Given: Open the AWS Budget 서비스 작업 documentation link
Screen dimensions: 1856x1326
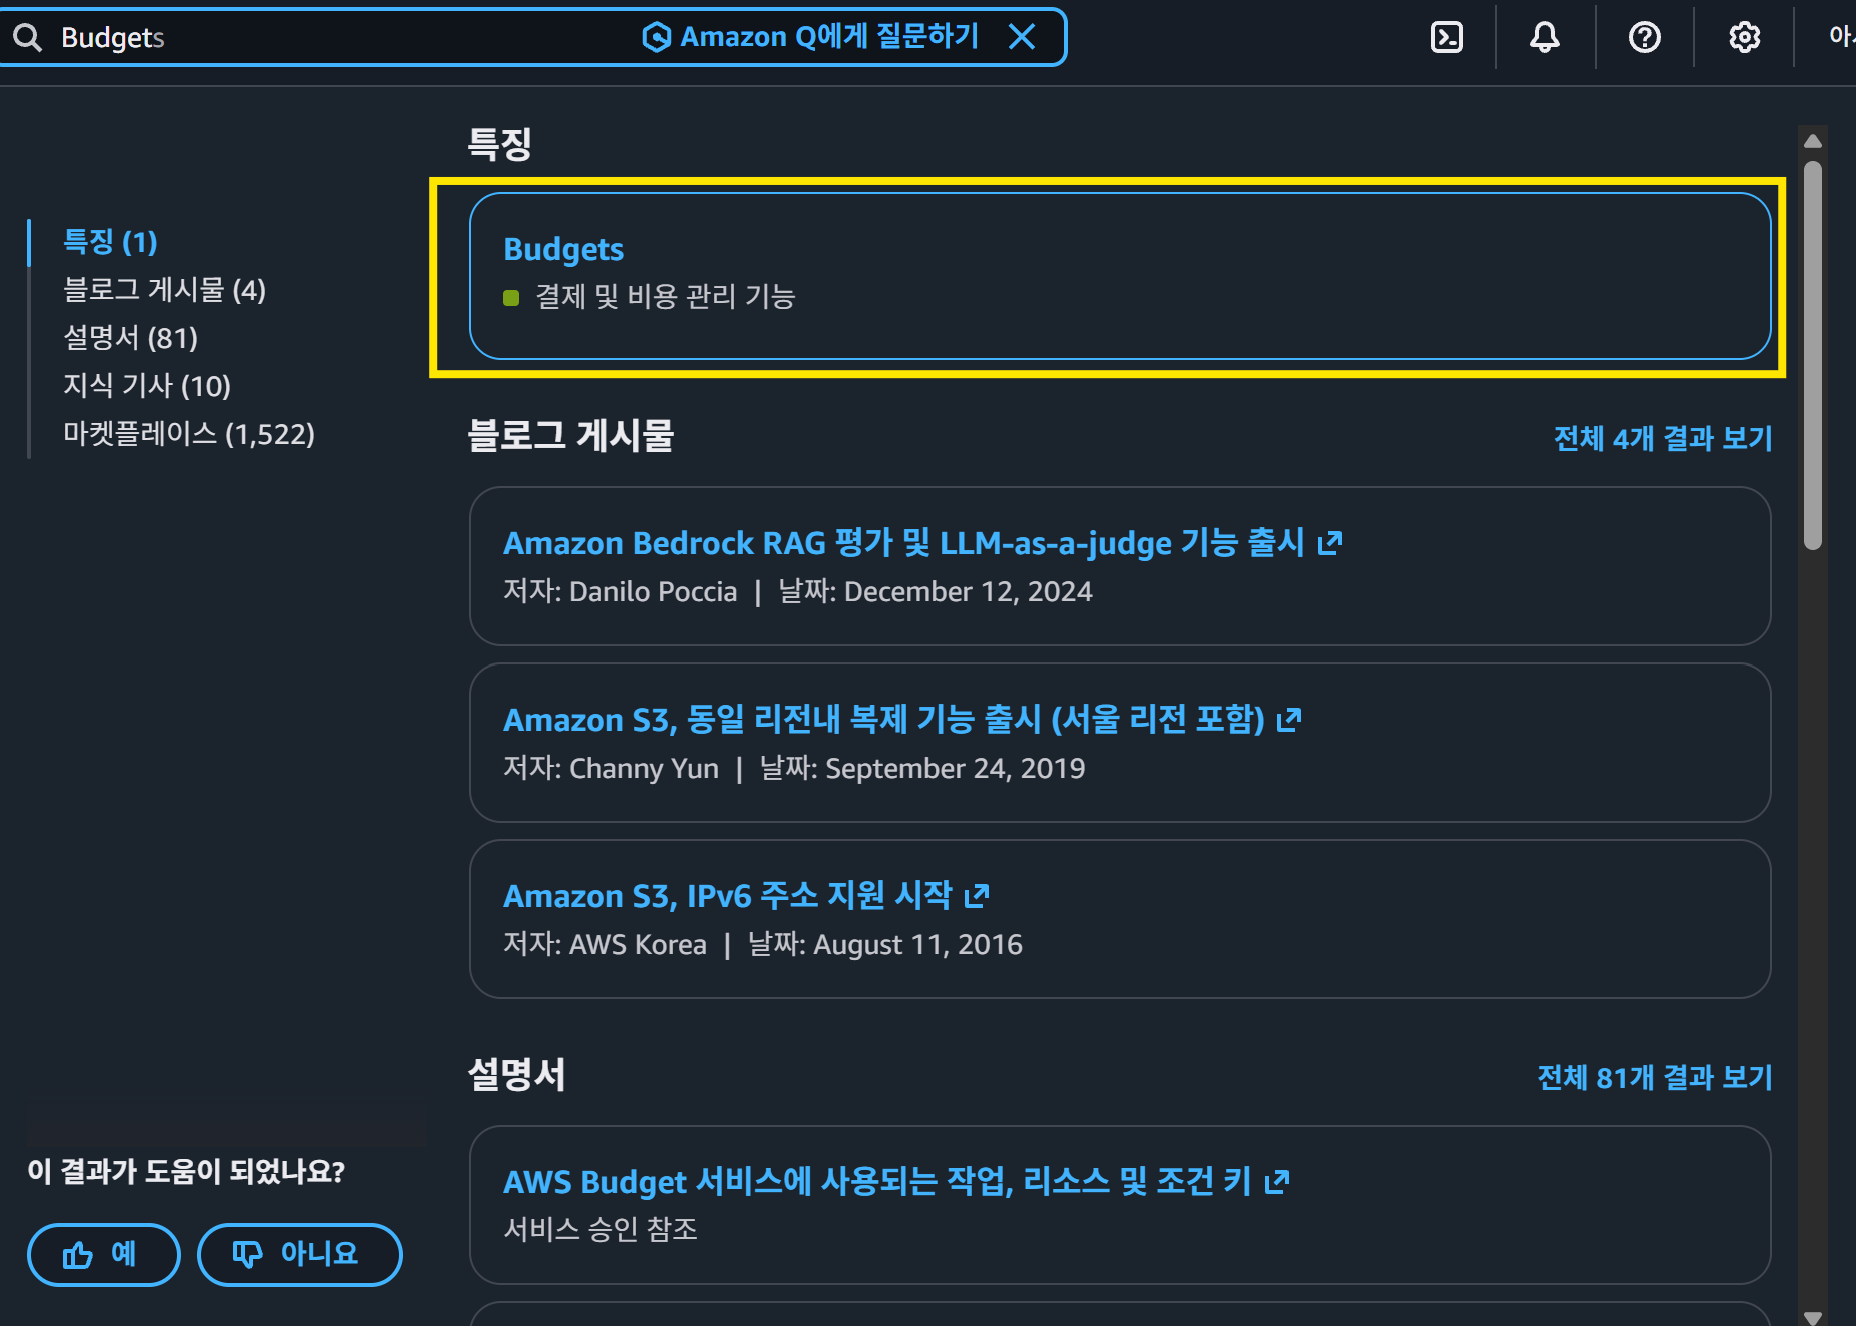Looking at the screenshot, I should click(x=877, y=1182).
